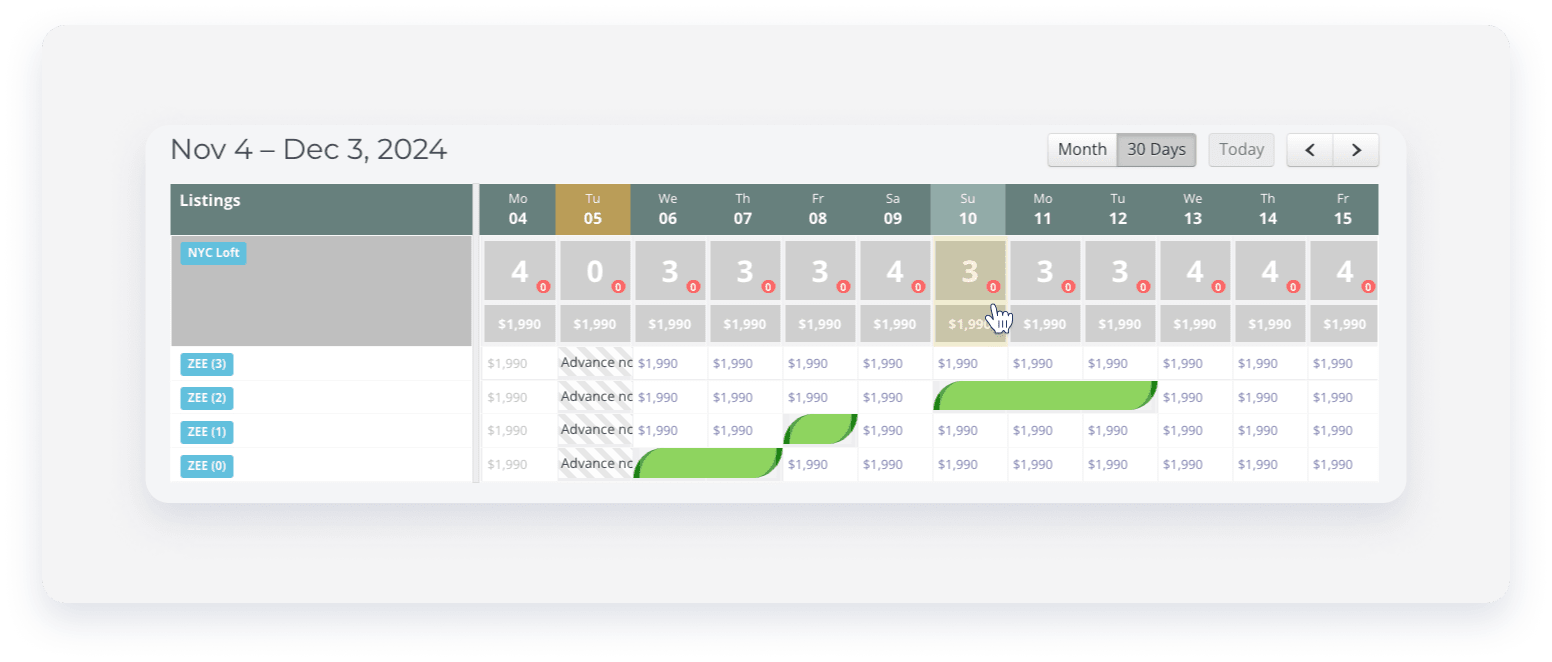Select the Sa 09 date header
The height and width of the screenshot is (662, 1552).
click(893, 209)
